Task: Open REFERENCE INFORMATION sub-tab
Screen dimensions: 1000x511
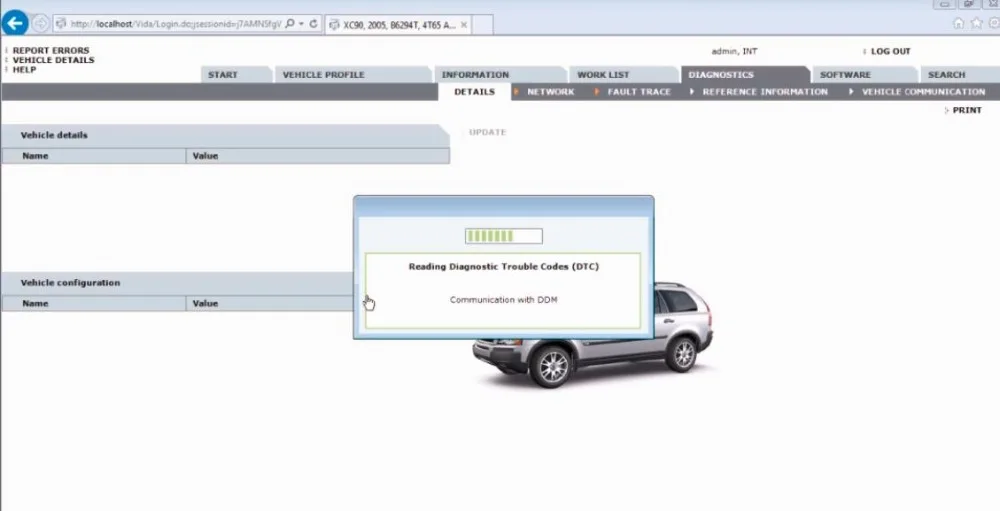Action: pos(765,92)
